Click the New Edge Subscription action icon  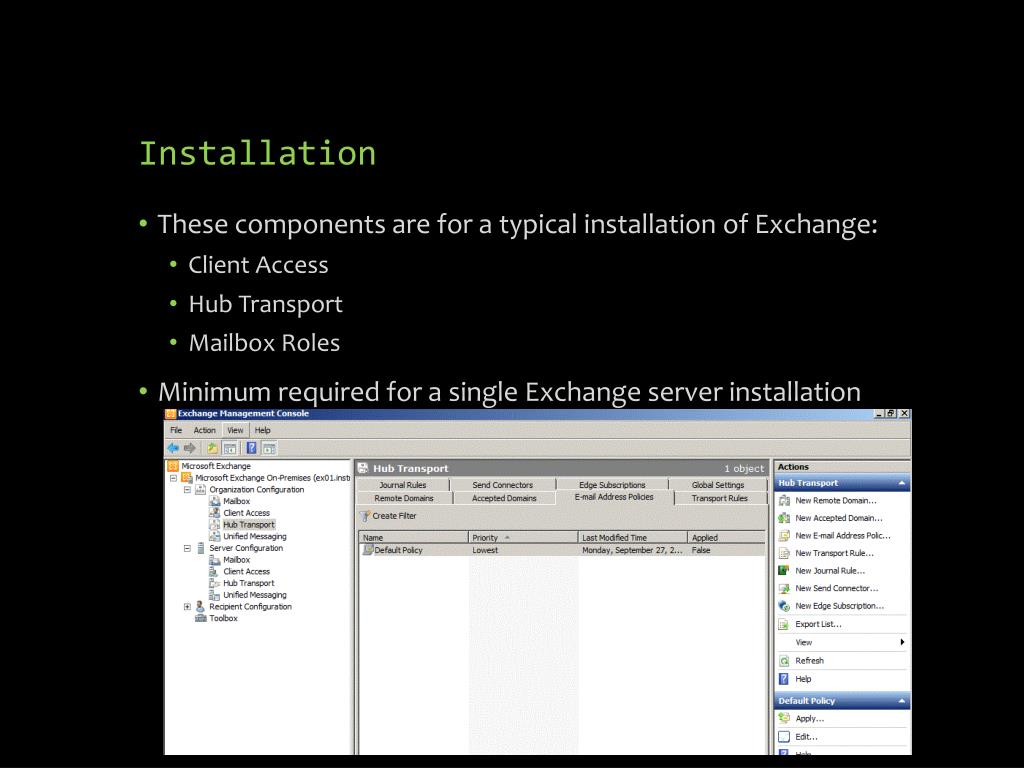(x=784, y=606)
